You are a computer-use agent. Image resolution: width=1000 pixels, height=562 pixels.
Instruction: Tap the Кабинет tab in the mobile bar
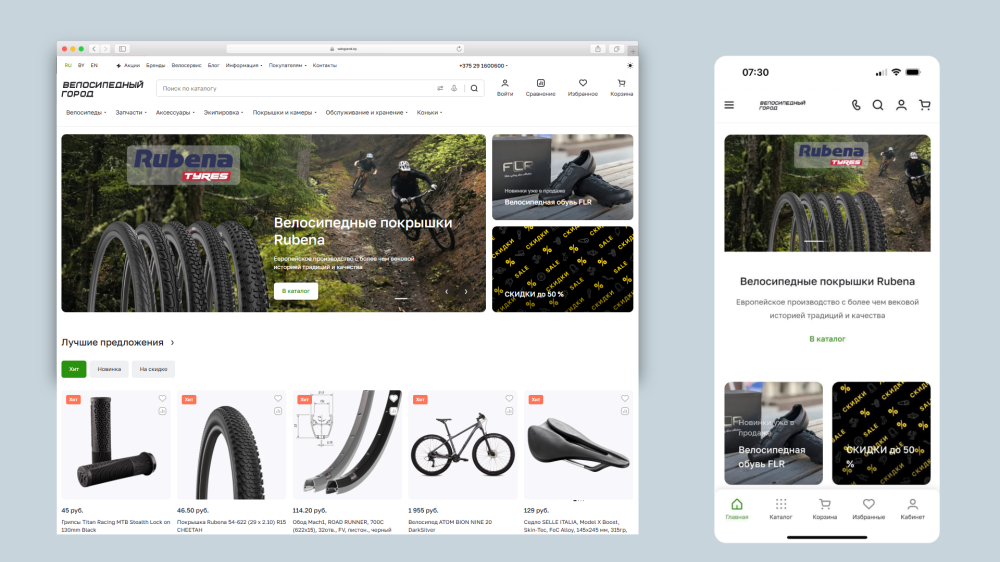913,509
